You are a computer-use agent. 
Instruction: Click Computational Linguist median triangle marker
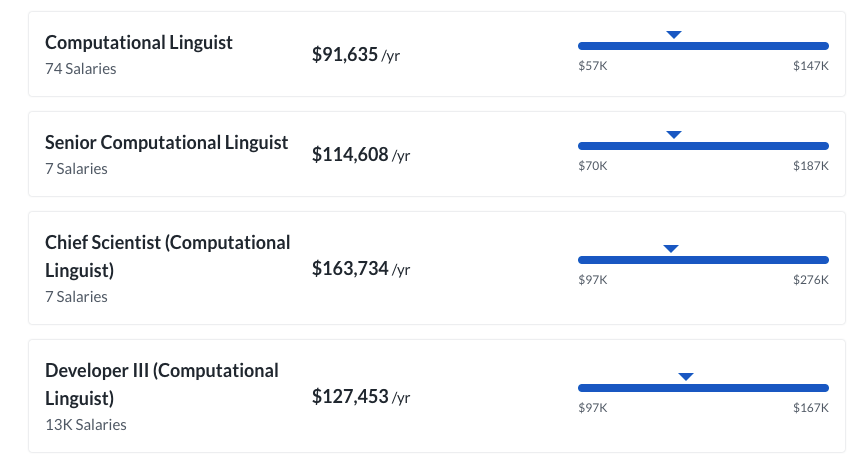(674, 35)
